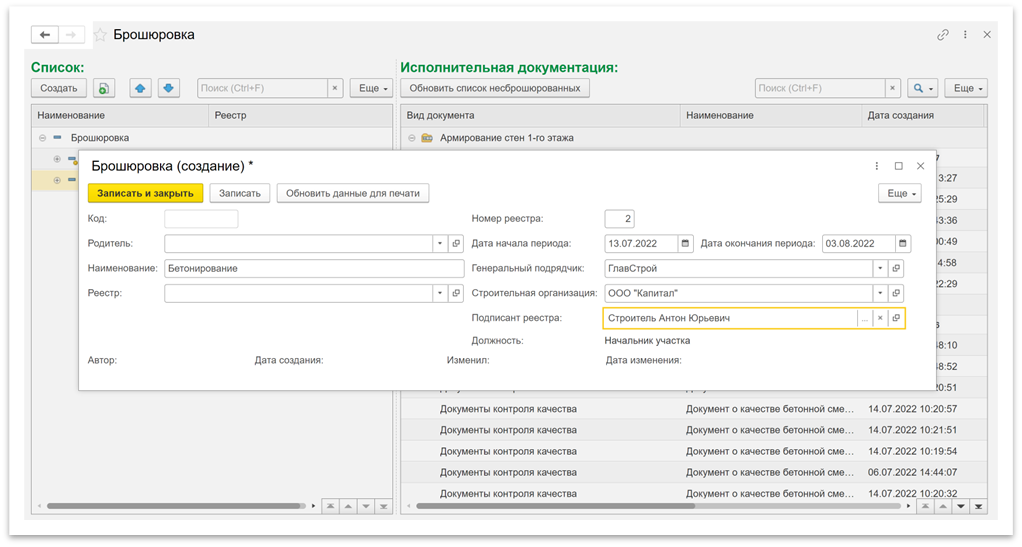
Task: Move item up with blue arrow
Action: 140,88
